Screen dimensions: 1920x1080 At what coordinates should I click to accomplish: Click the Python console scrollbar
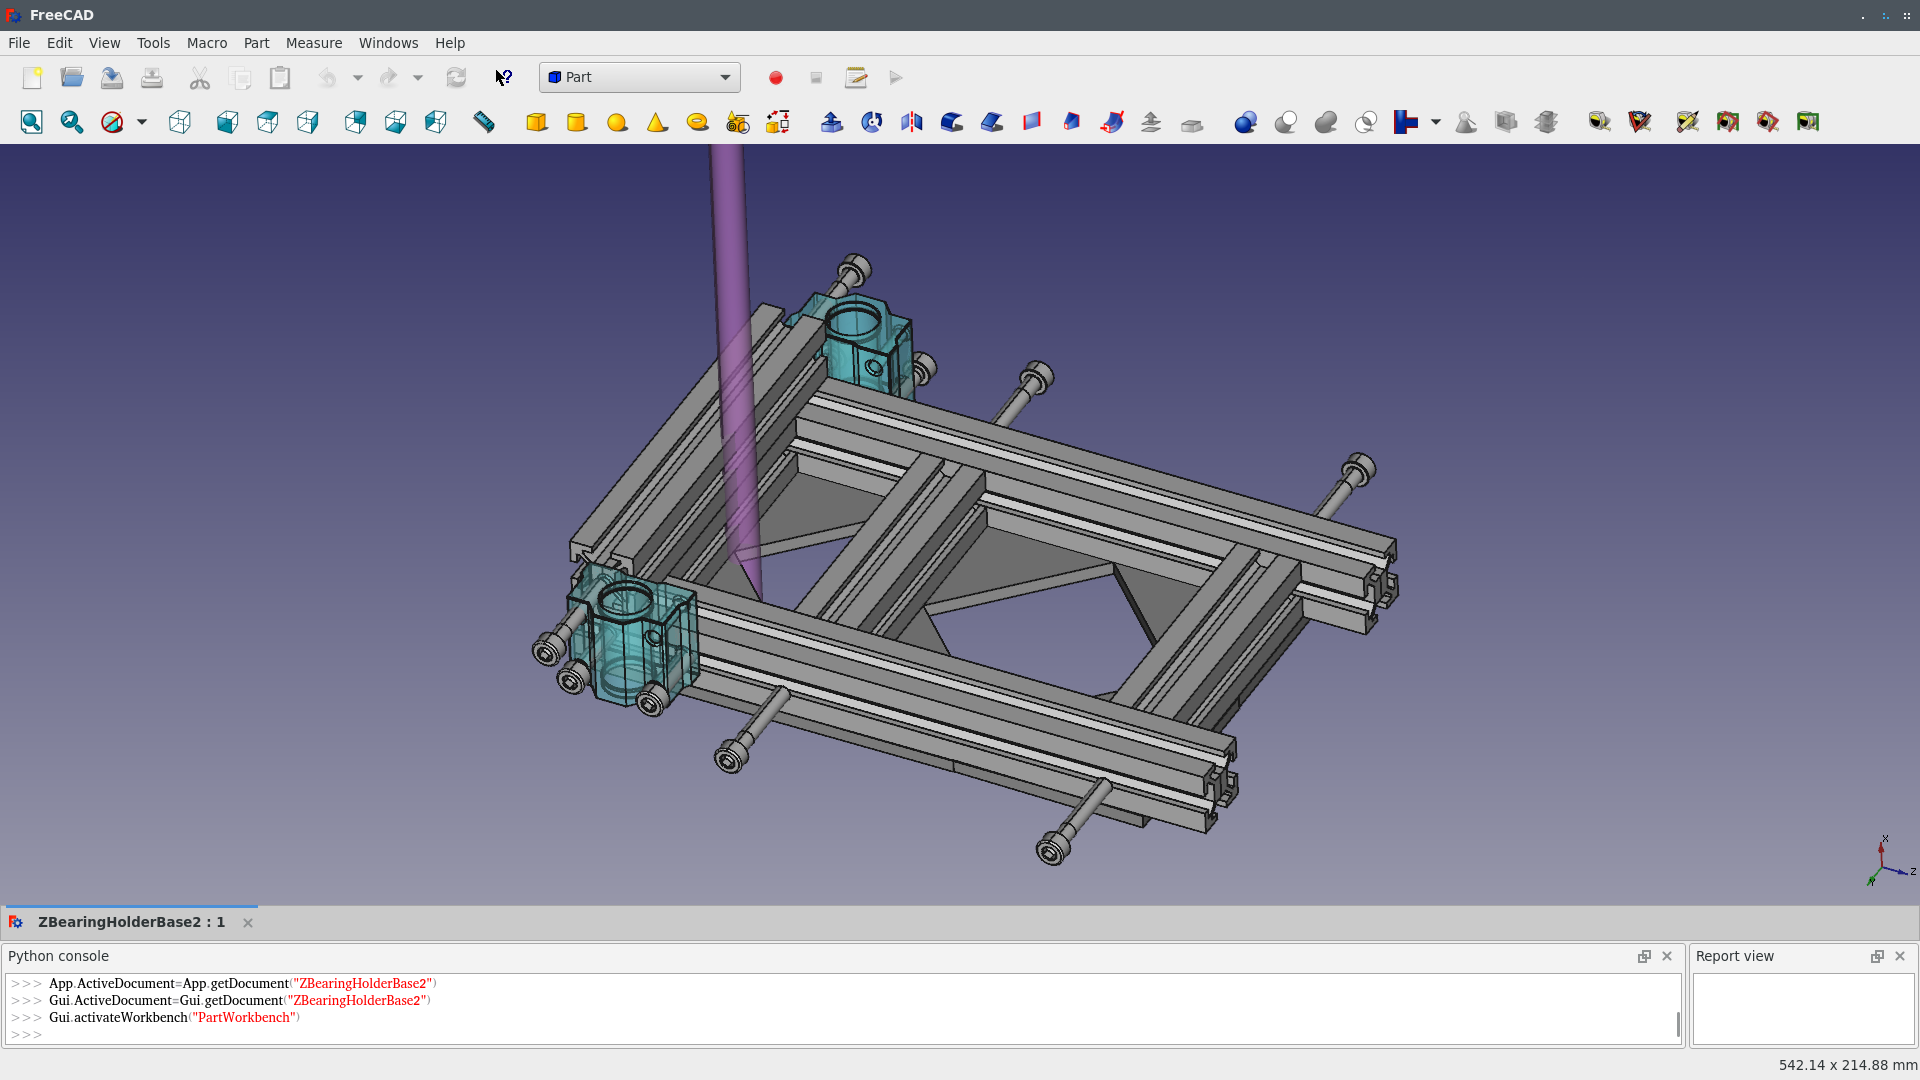(1678, 1024)
